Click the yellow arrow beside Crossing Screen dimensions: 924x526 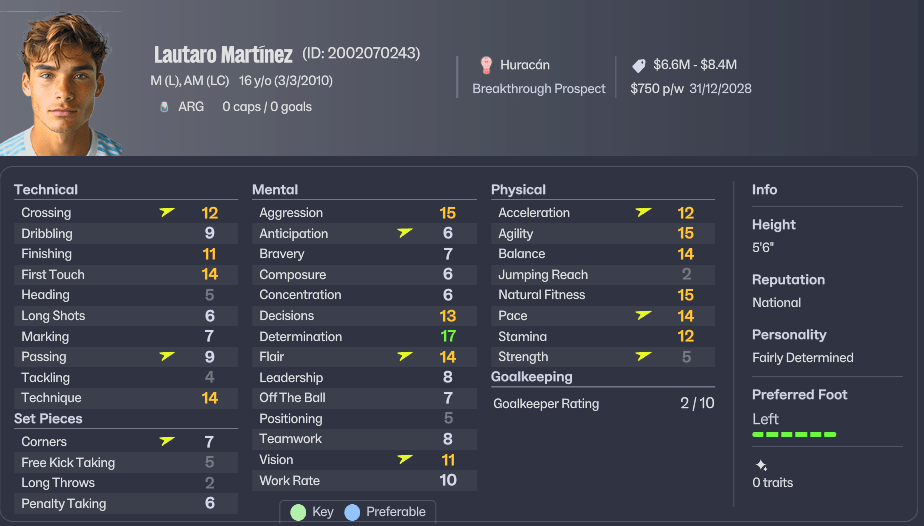pyautogui.click(x=167, y=212)
